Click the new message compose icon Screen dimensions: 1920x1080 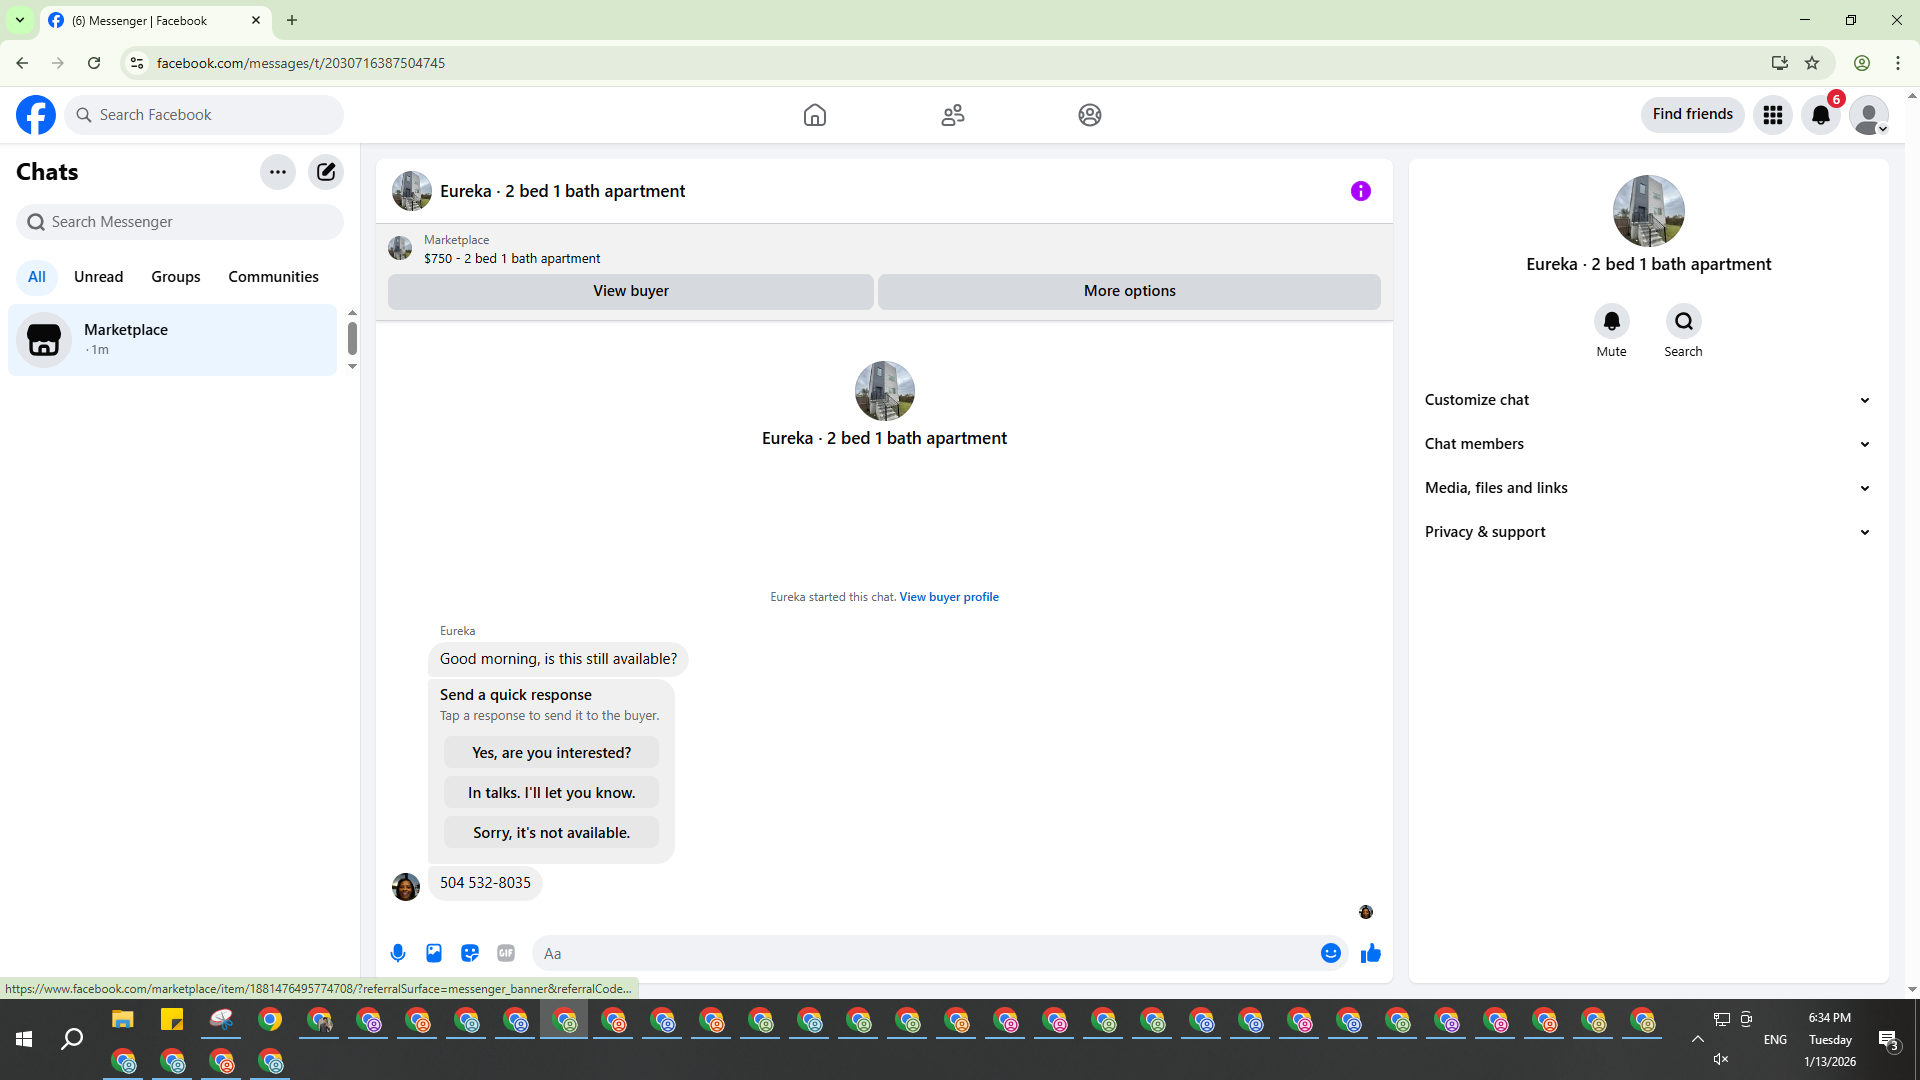[x=326, y=172]
